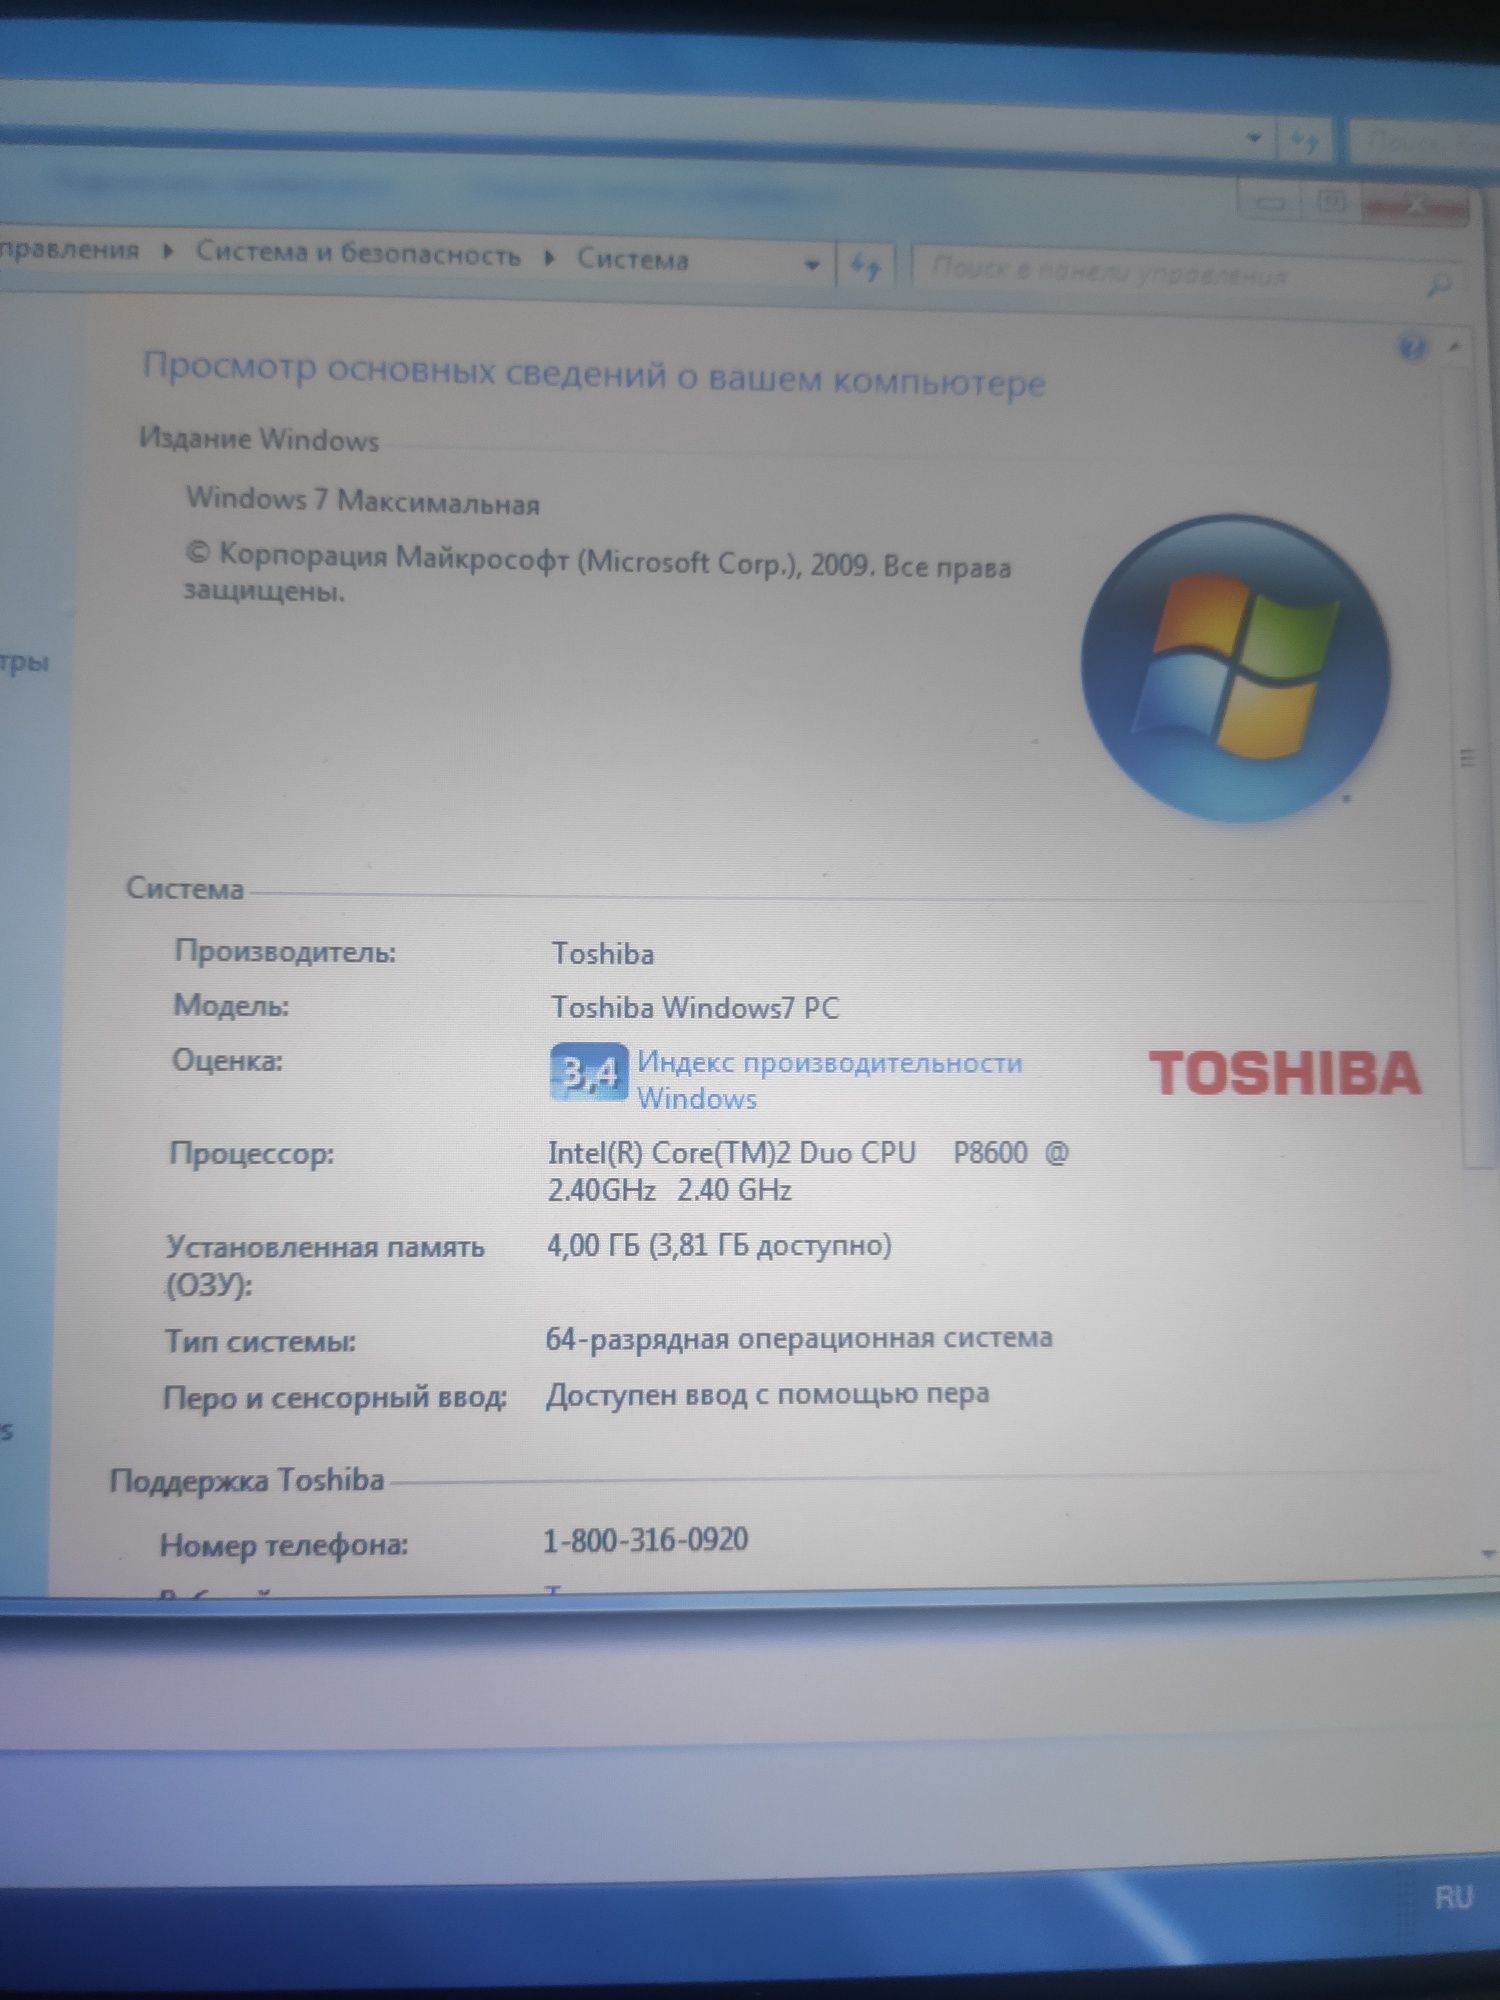Image resolution: width=1500 pixels, height=2000 pixels.
Task: Select the processor text P8600
Action: click(990, 1153)
